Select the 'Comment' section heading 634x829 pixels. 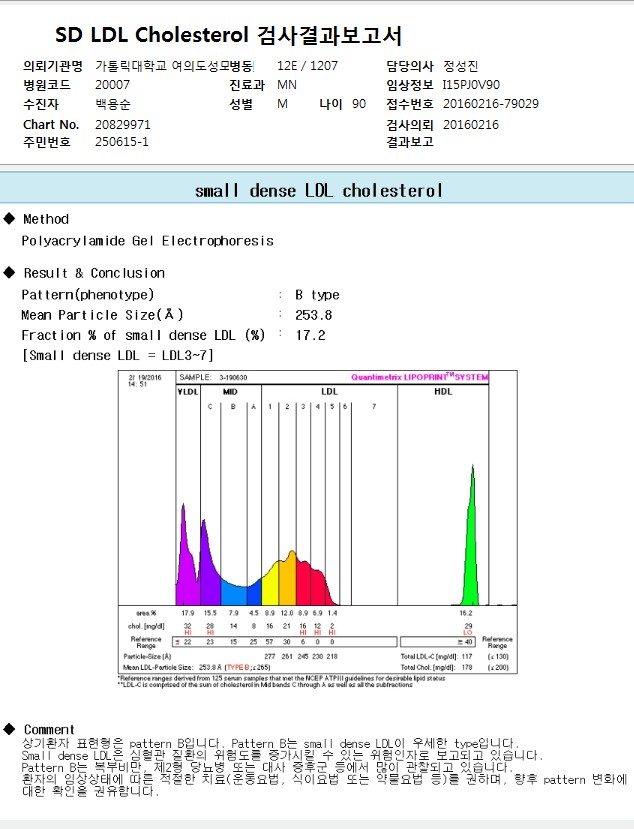(49, 730)
